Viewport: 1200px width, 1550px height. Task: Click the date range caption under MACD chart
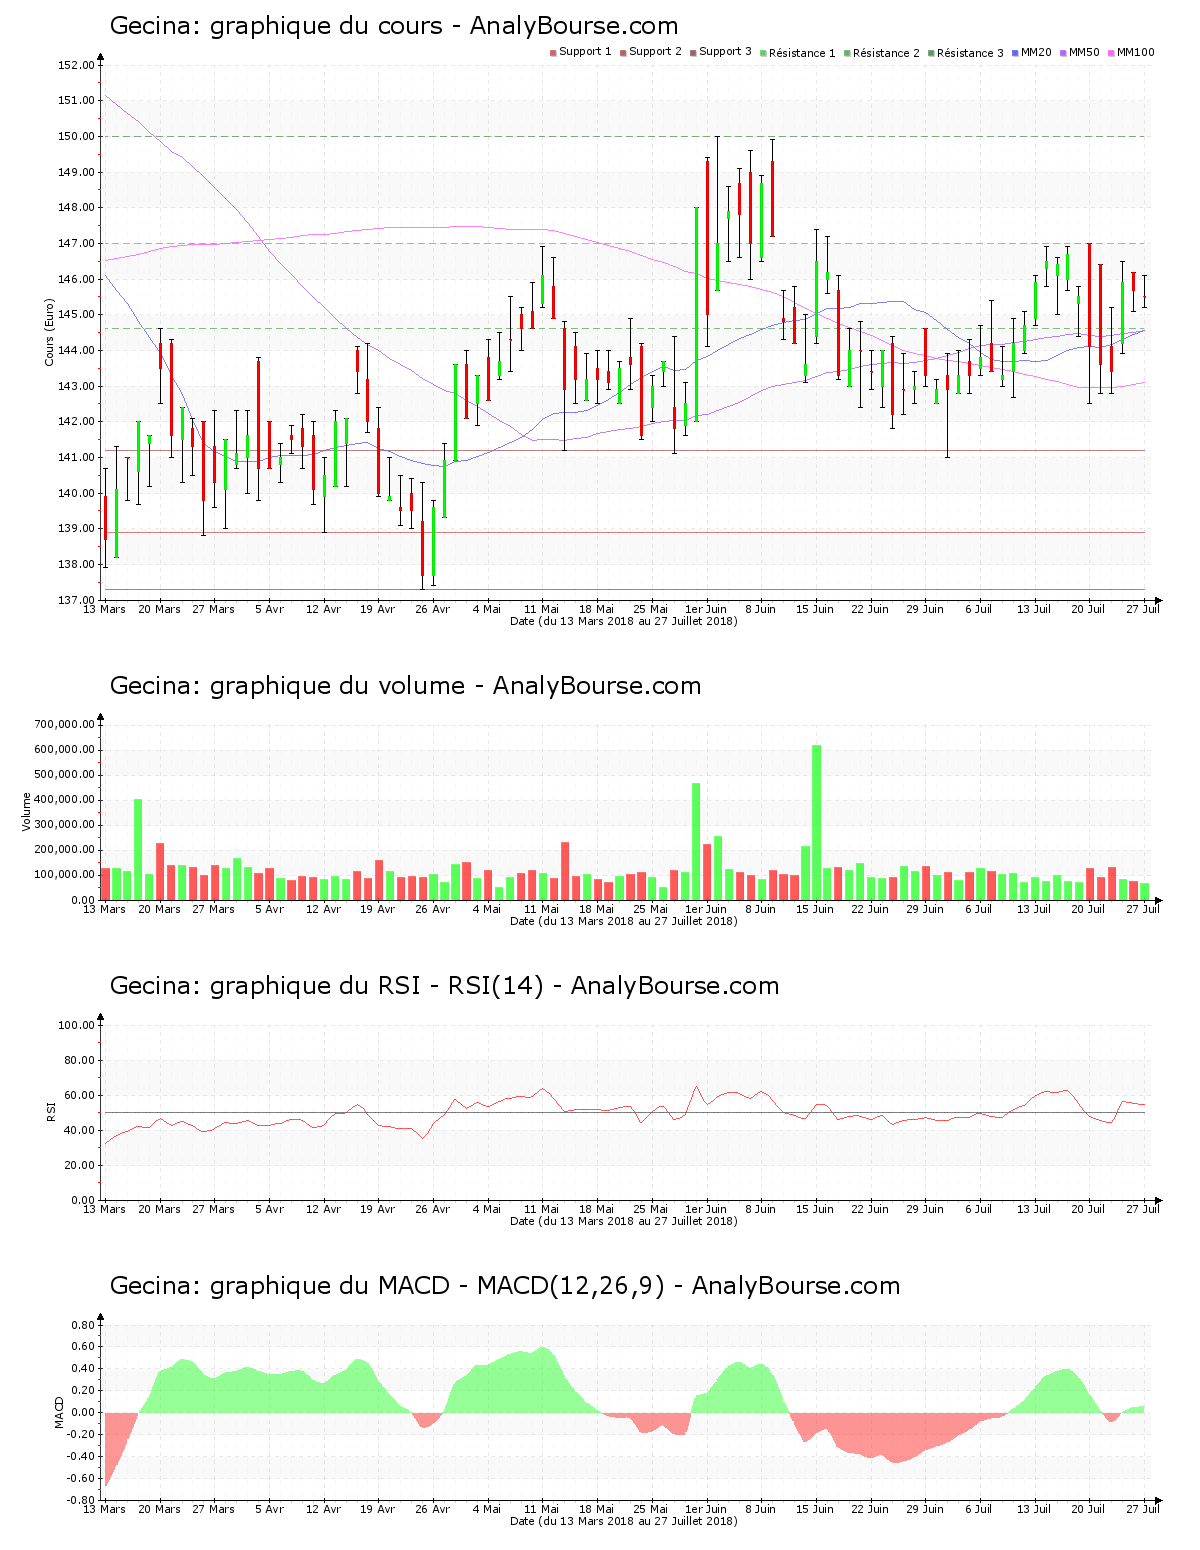coord(624,1521)
